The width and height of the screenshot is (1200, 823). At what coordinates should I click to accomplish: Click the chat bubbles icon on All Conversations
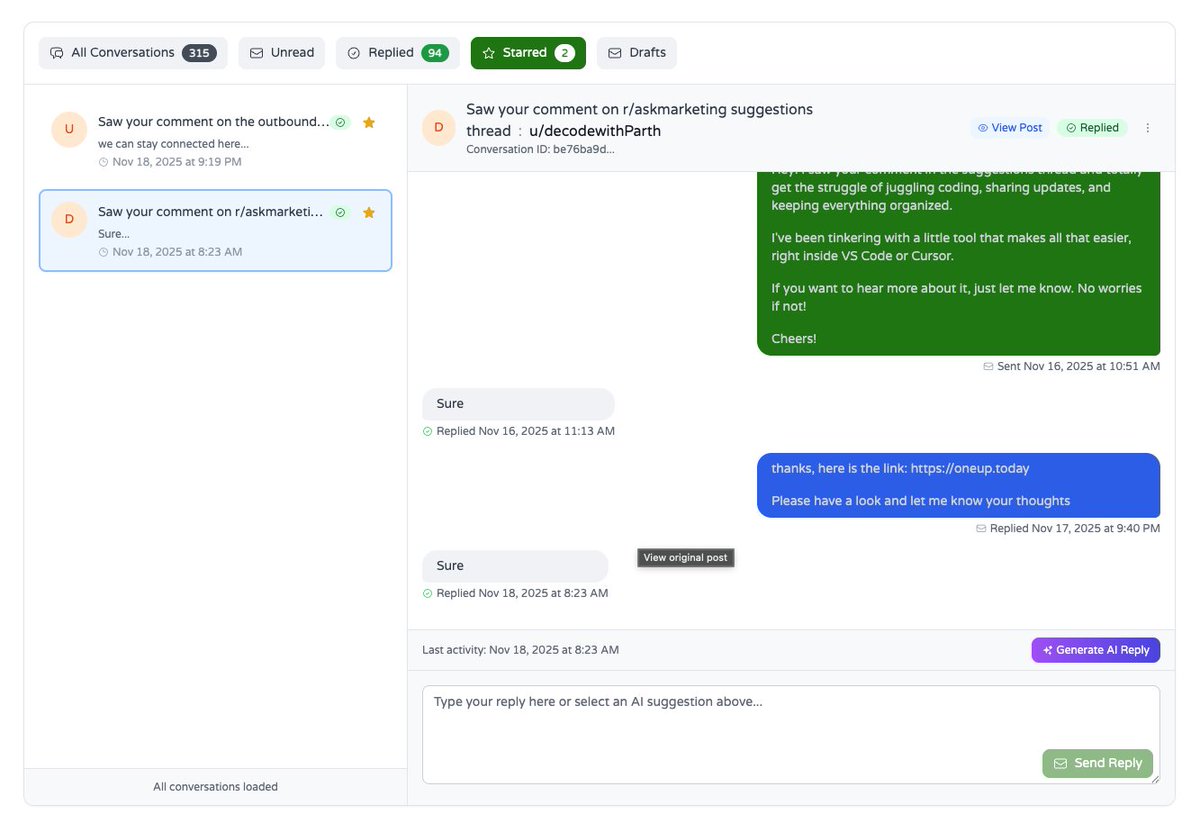[57, 53]
